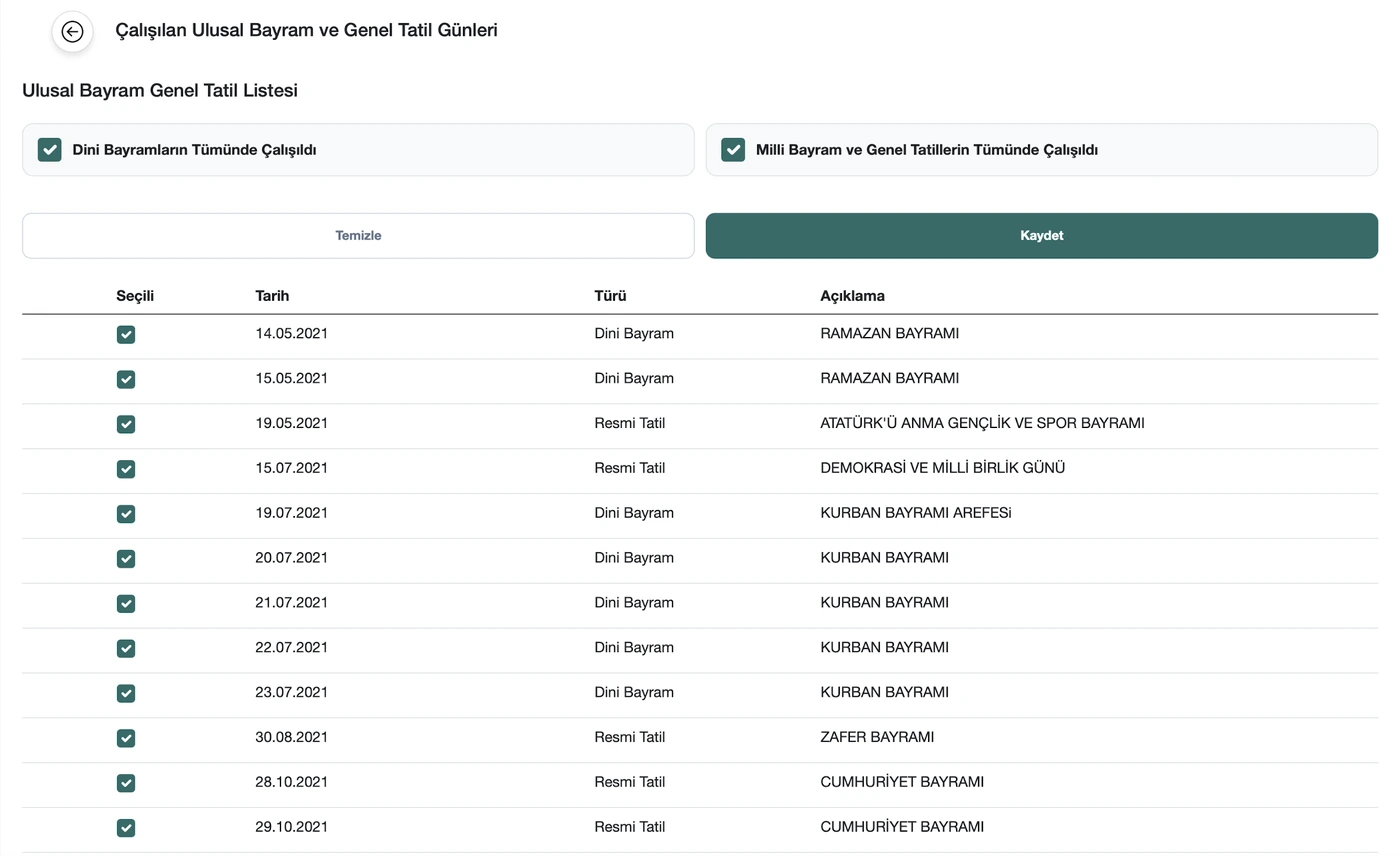Click ATATÜRK'Ü ANMA GENÇLİK VE SPOR BAYRAMI text
The height and width of the screenshot is (856, 1400).
(x=982, y=423)
